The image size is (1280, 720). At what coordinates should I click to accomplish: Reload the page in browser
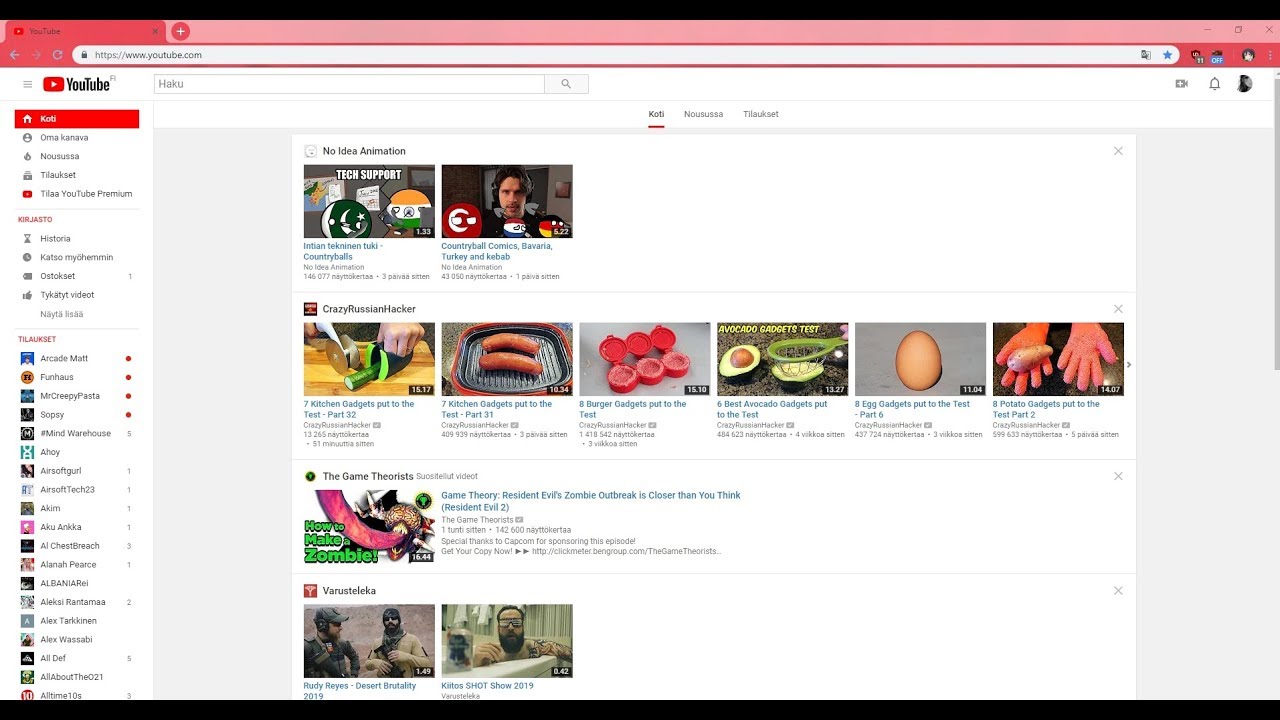coord(58,55)
